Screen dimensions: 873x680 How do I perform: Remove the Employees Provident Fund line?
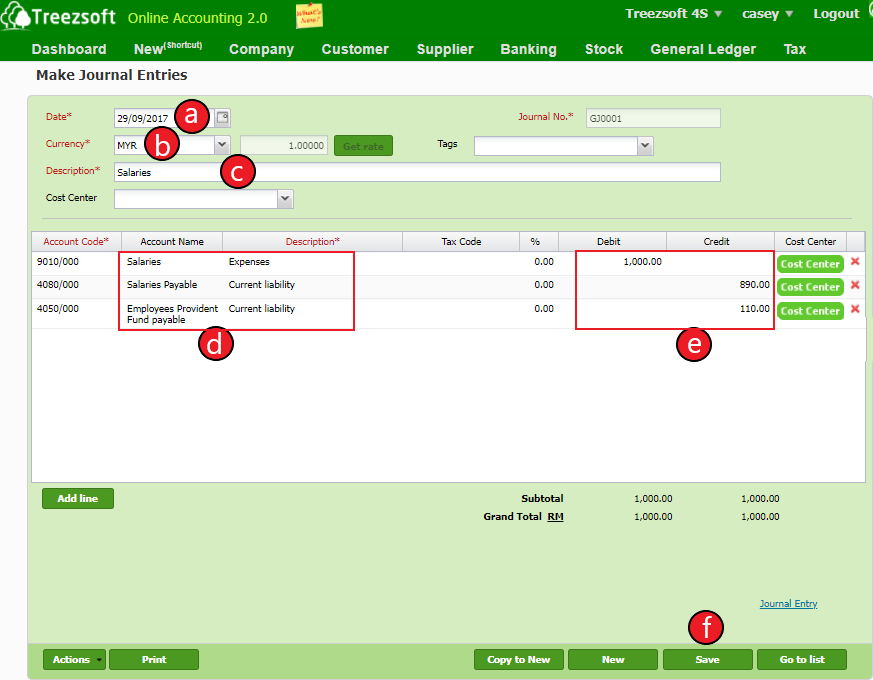pos(855,309)
